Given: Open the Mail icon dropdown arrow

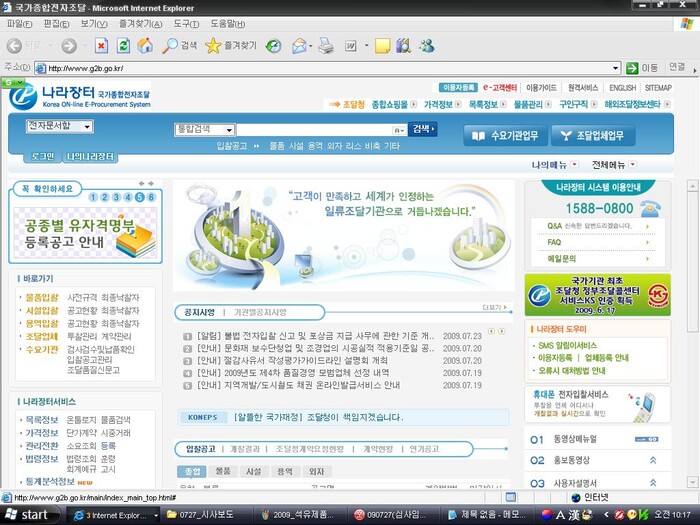Looking at the screenshot, I should point(311,46).
